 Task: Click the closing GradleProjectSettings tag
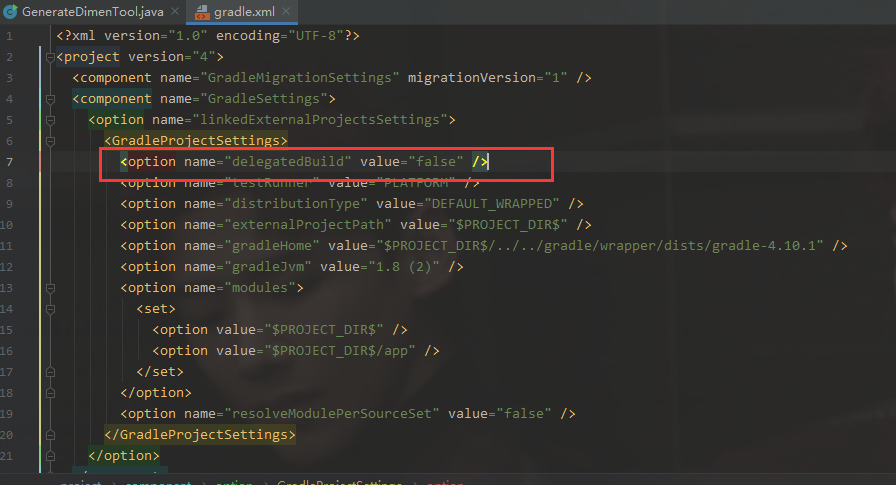(200, 435)
